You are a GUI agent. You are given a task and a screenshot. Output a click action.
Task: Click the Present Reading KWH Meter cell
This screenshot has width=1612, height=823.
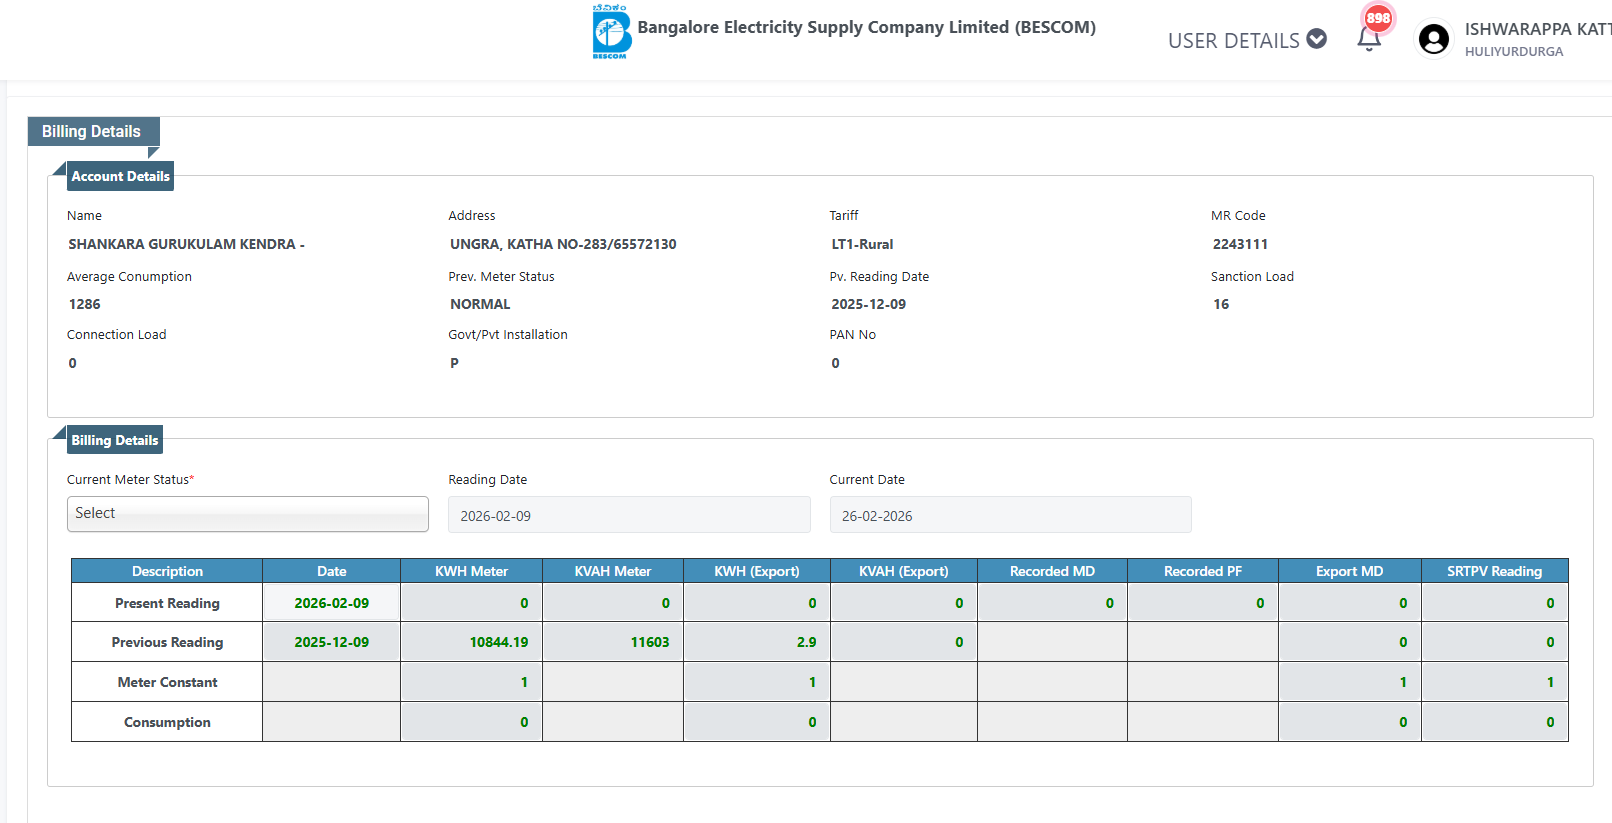tap(471, 603)
